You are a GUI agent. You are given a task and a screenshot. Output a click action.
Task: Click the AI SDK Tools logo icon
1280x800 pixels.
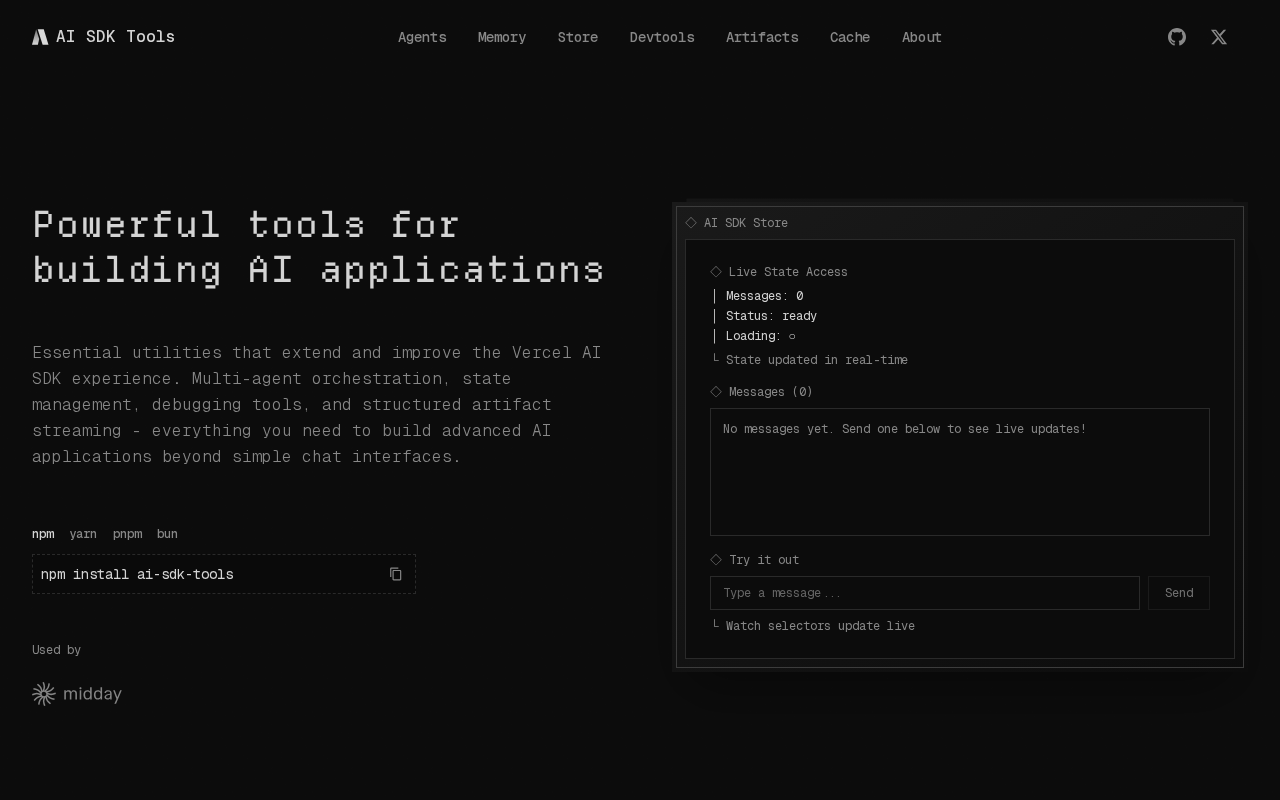click(x=40, y=37)
